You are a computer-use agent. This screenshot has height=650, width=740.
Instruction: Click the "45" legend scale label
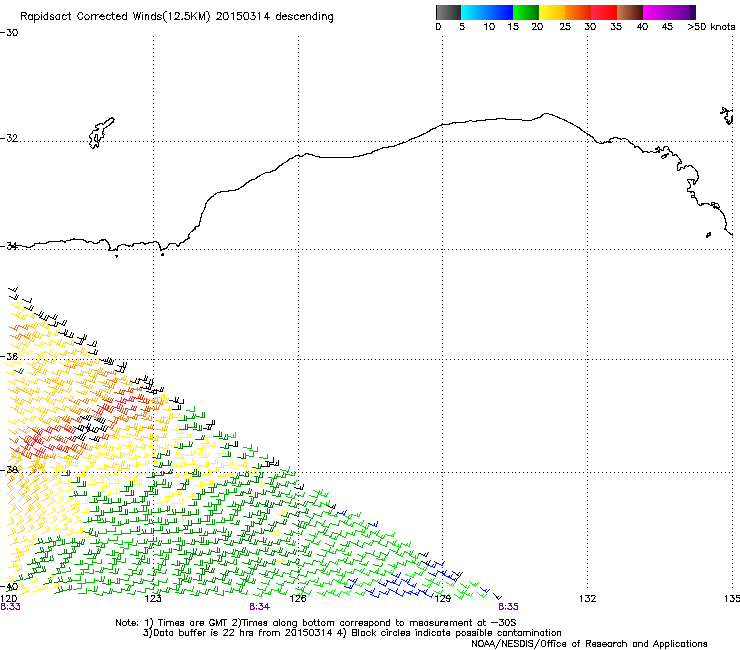(x=667, y=27)
